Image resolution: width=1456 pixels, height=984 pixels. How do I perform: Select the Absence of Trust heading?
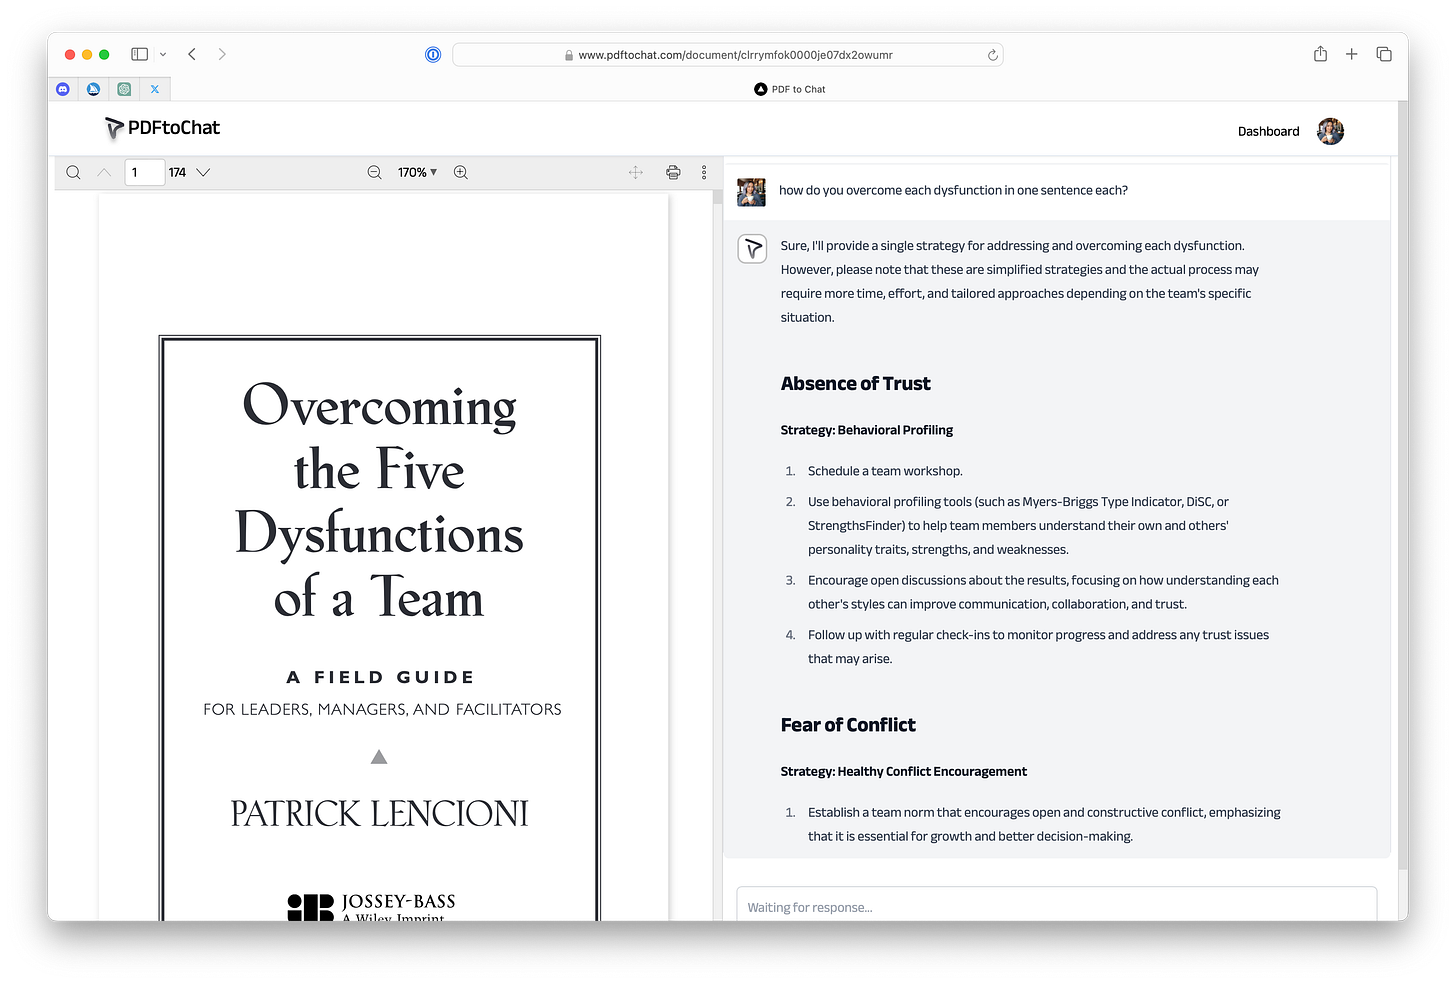pyautogui.click(x=855, y=384)
